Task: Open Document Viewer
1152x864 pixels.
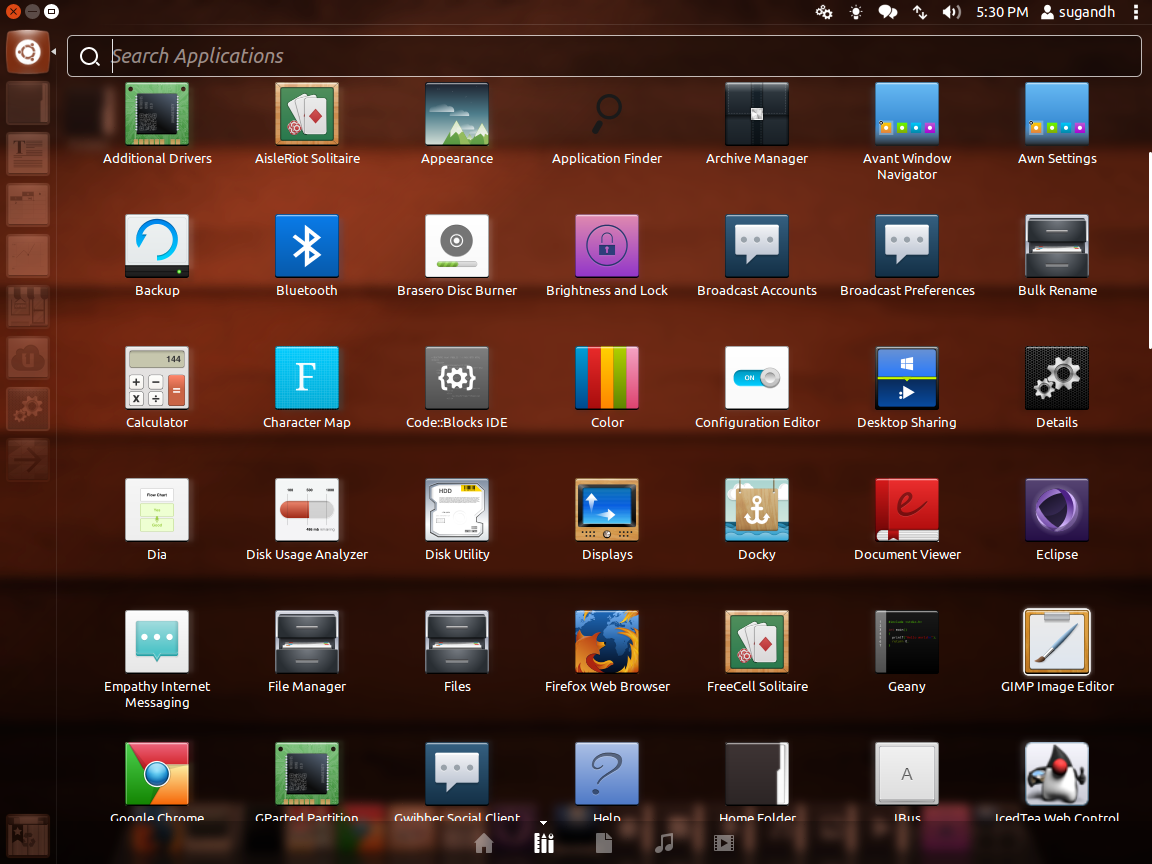Action: pyautogui.click(x=907, y=510)
